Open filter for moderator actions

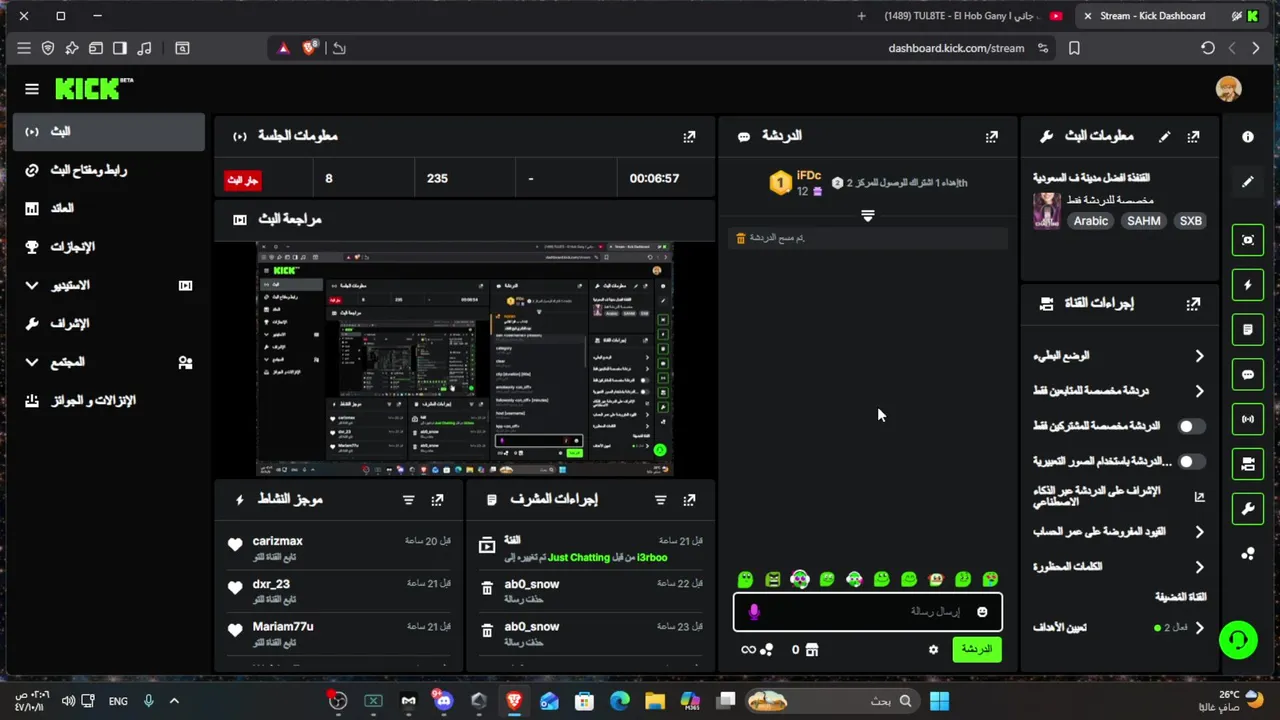point(660,499)
